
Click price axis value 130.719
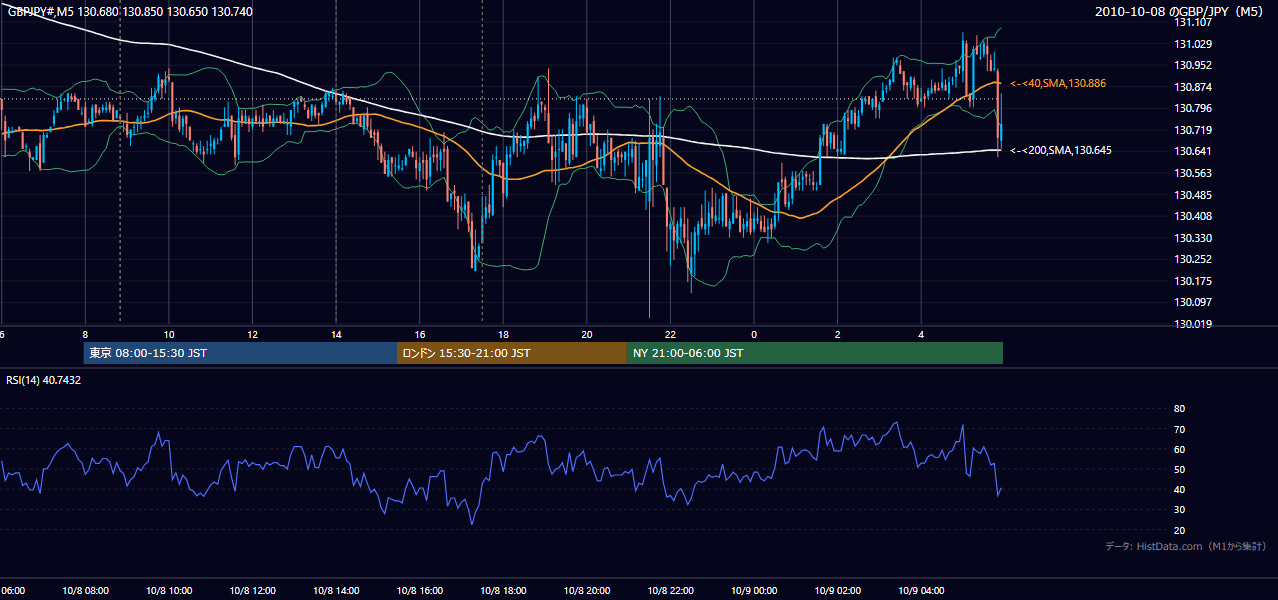[x=1192, y=130]
